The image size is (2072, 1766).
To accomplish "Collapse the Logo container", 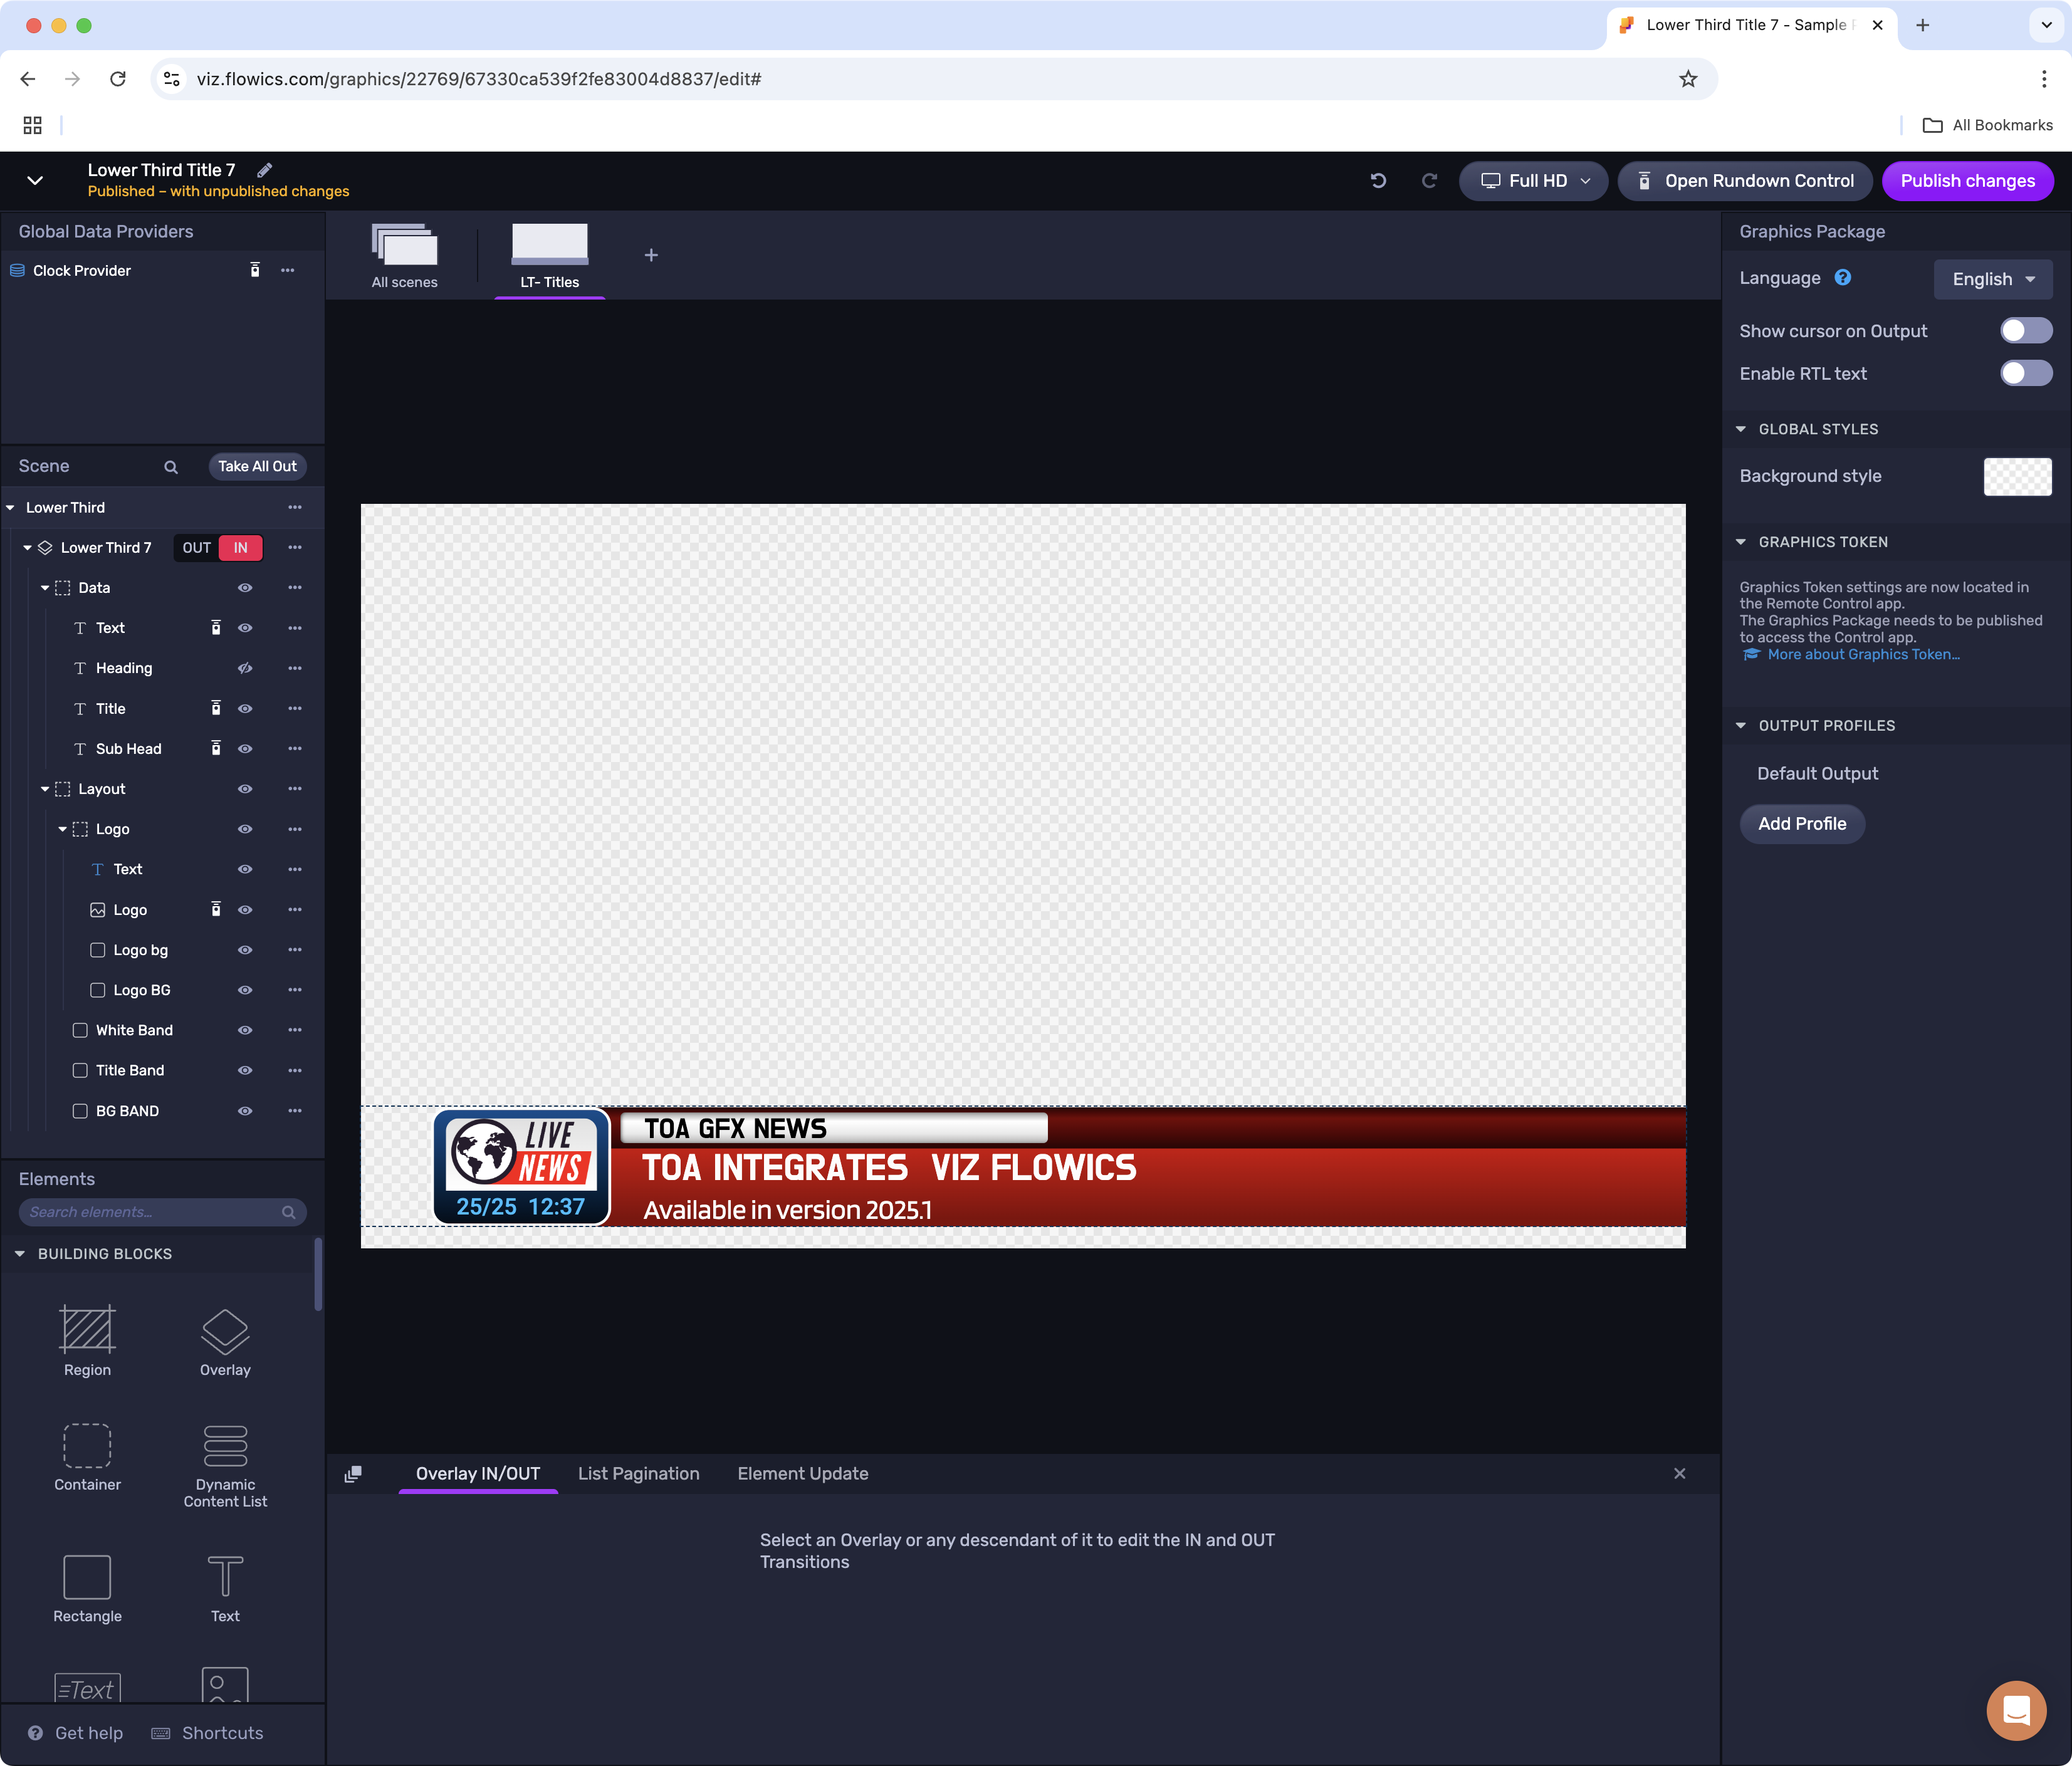I will [62, 830].
